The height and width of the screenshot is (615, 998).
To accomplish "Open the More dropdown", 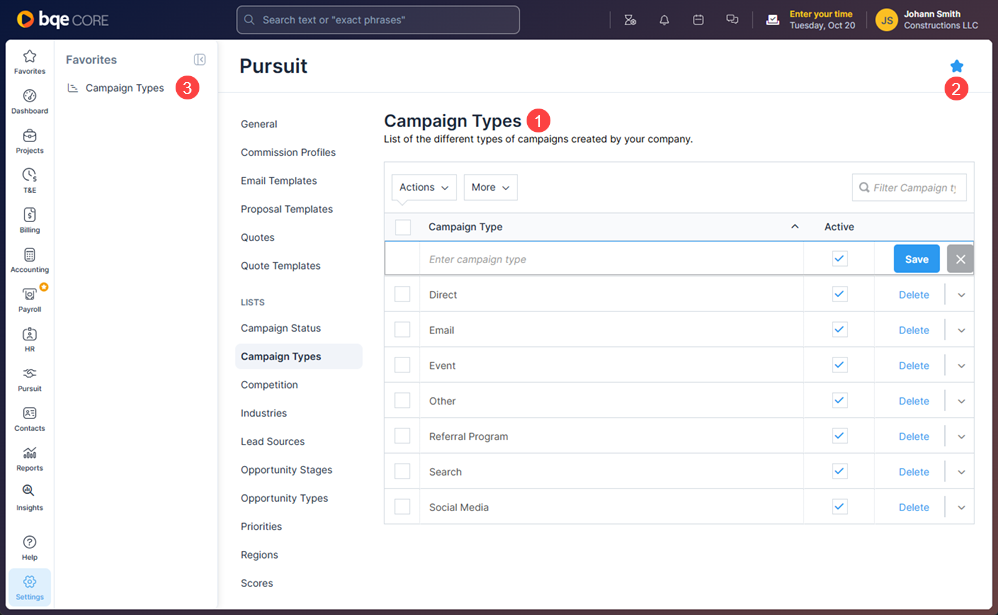I will [x=490, y=187].
